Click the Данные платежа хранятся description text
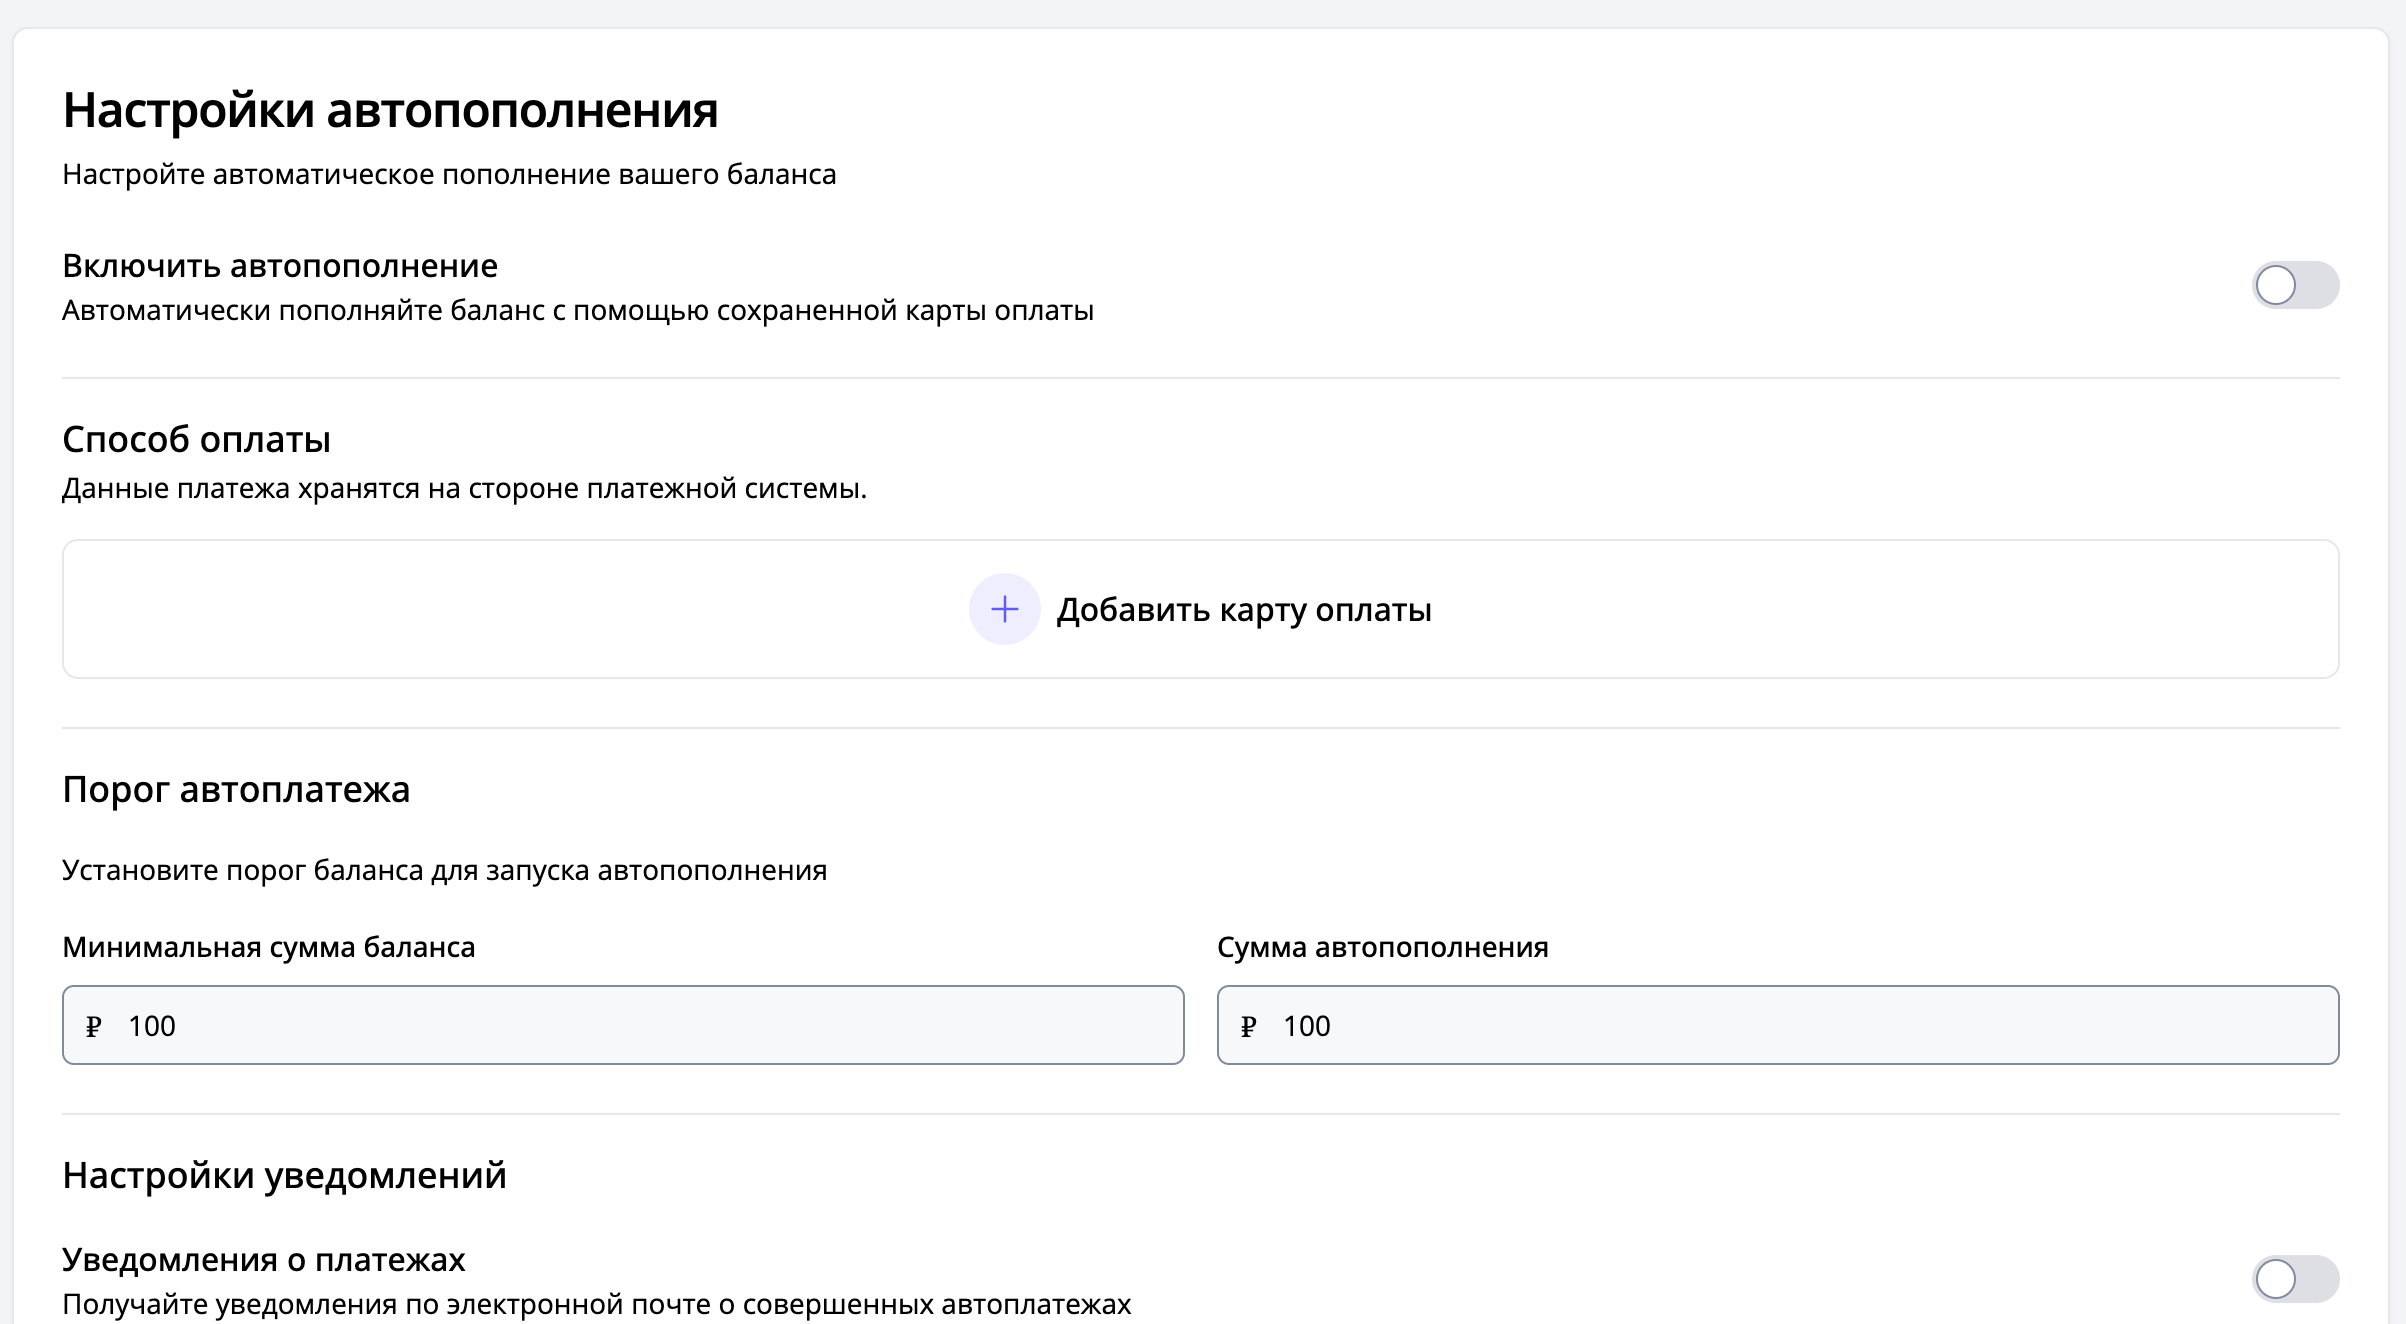This screenshot has width=2406, height=1324. click(464, 489)
